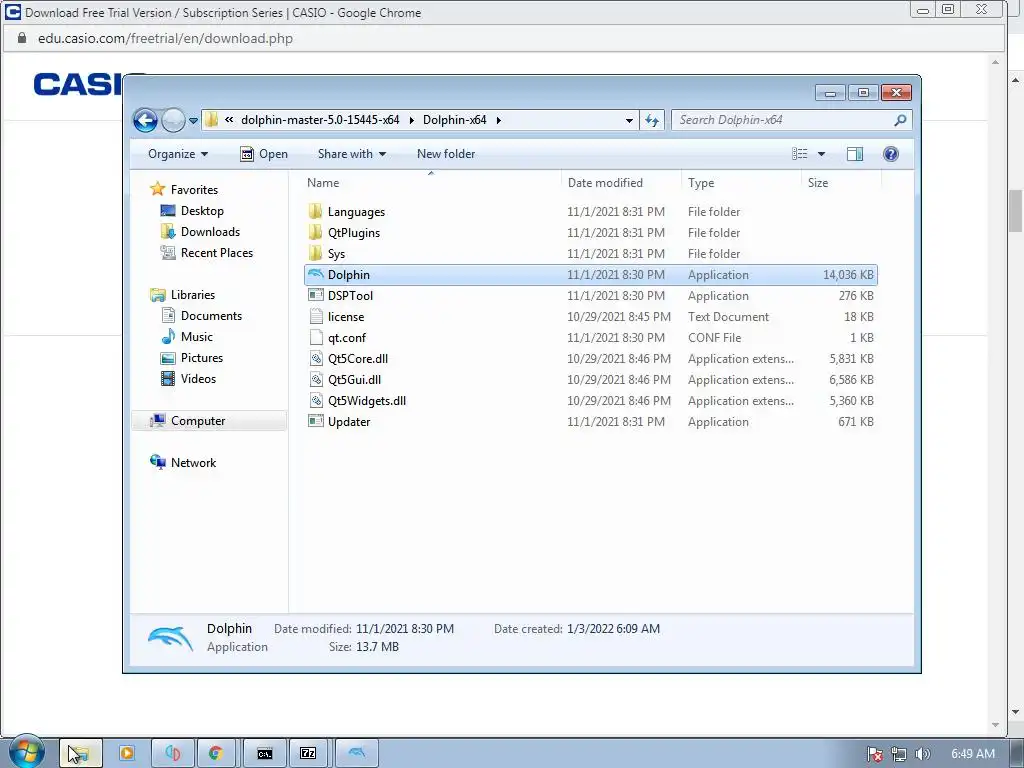Click the 6:49 AM taskbar clock
This screenshot has height=768, width=1024.
[972, 754]
